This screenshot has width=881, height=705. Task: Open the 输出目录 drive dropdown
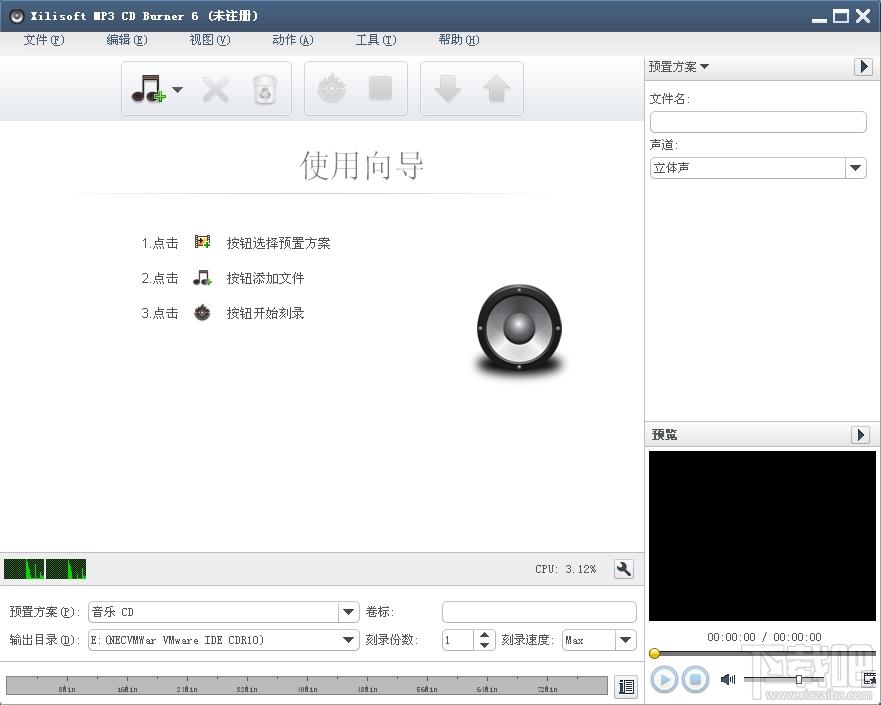(x=224, y=640)
